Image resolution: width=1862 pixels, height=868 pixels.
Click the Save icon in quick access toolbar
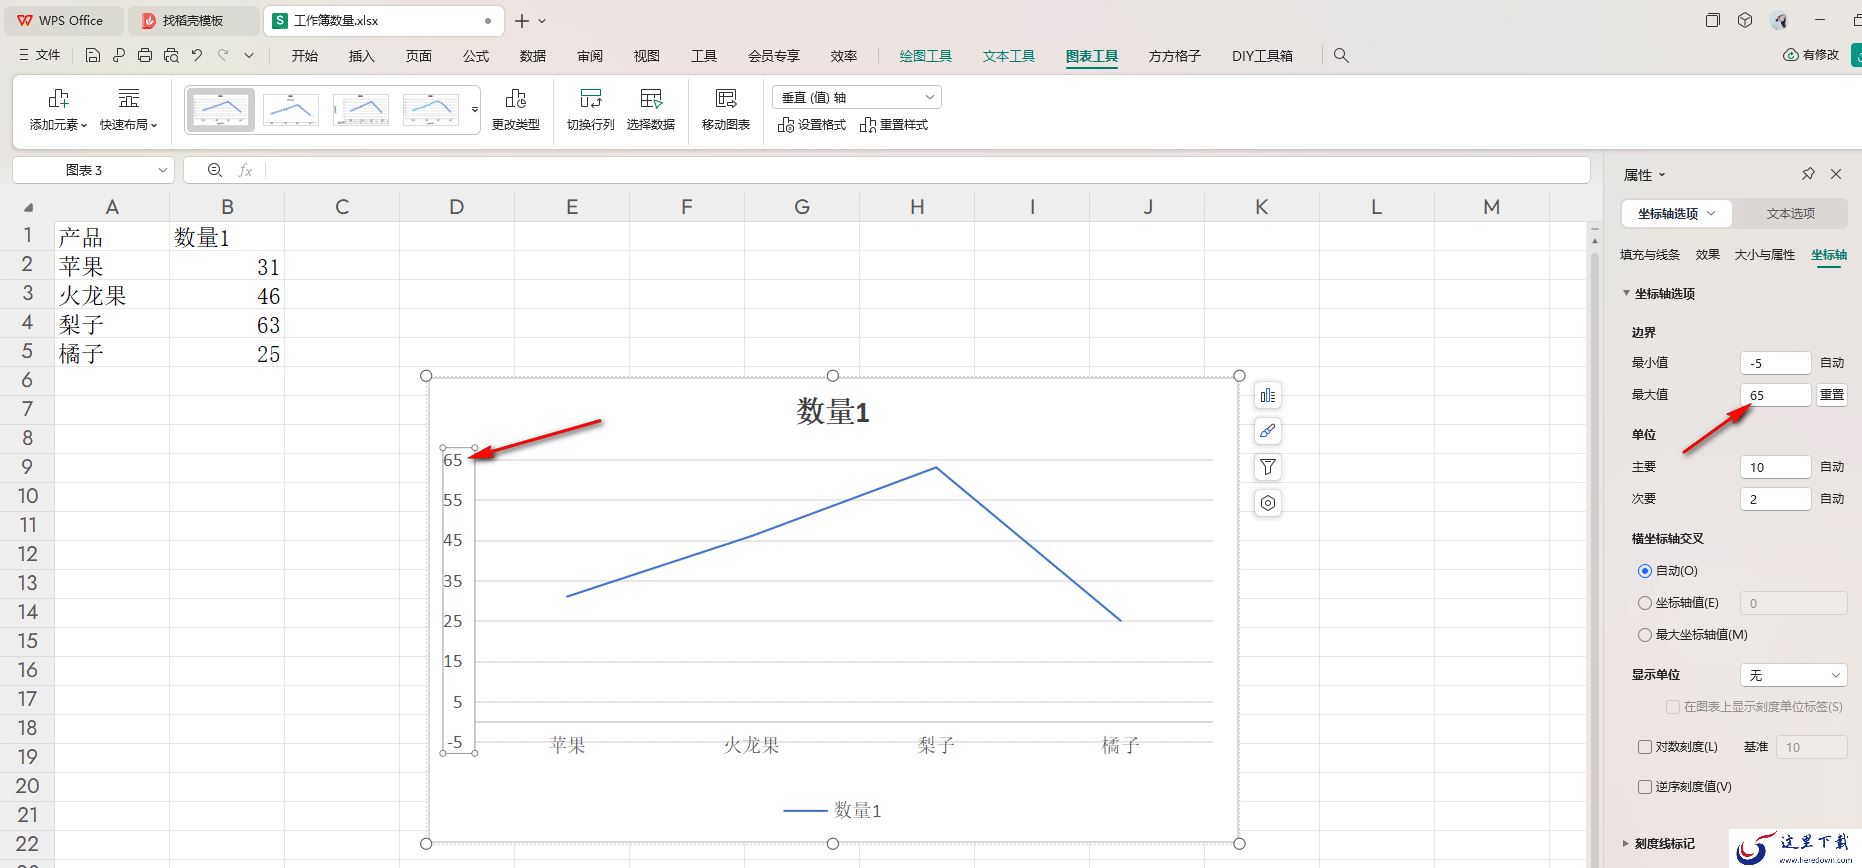(93, 56)
